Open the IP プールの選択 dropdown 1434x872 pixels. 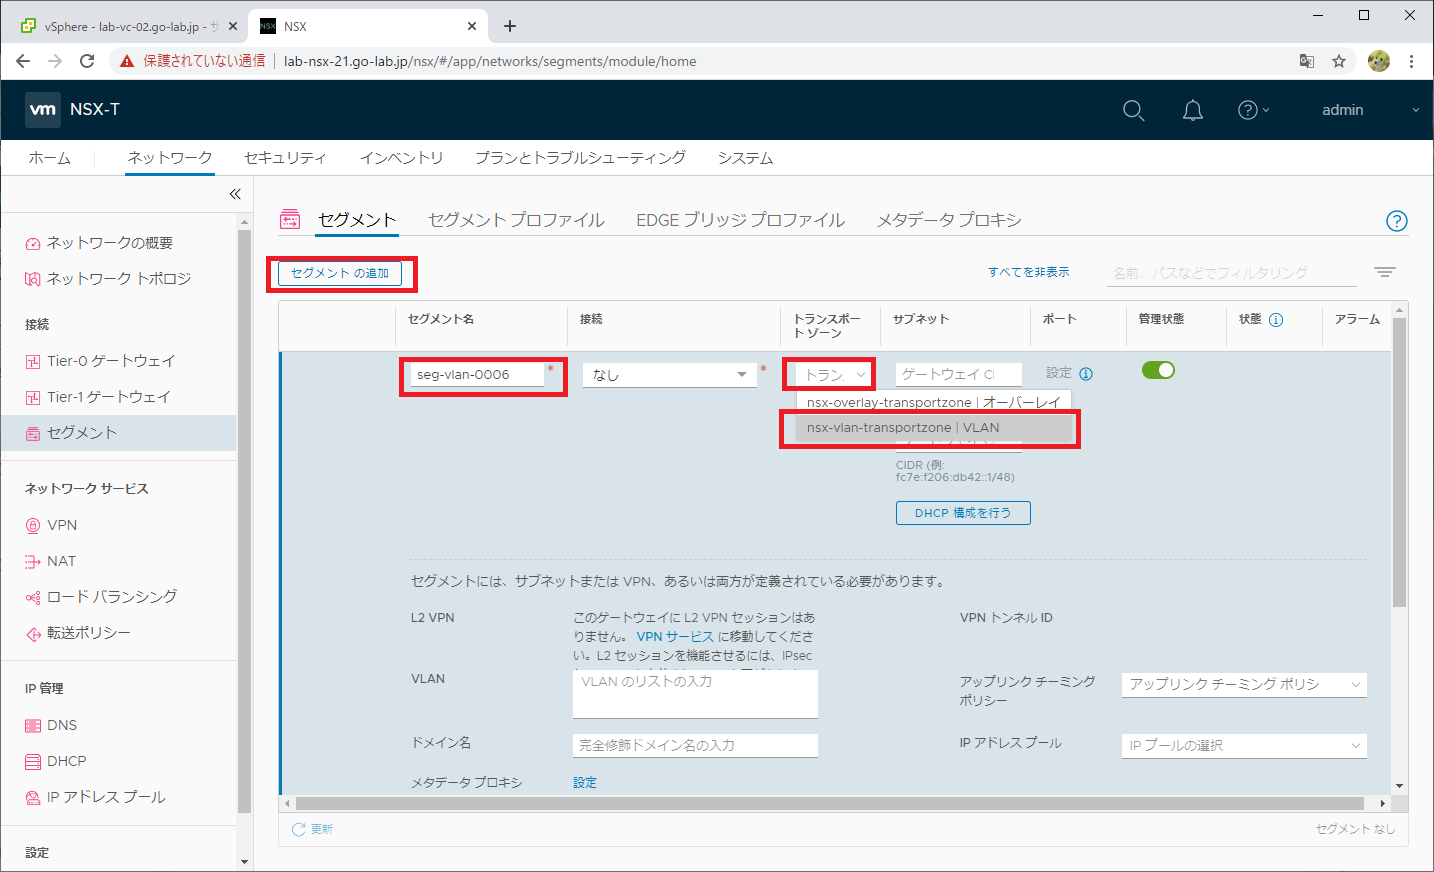pyautogui.click(x=1244, y=745)
